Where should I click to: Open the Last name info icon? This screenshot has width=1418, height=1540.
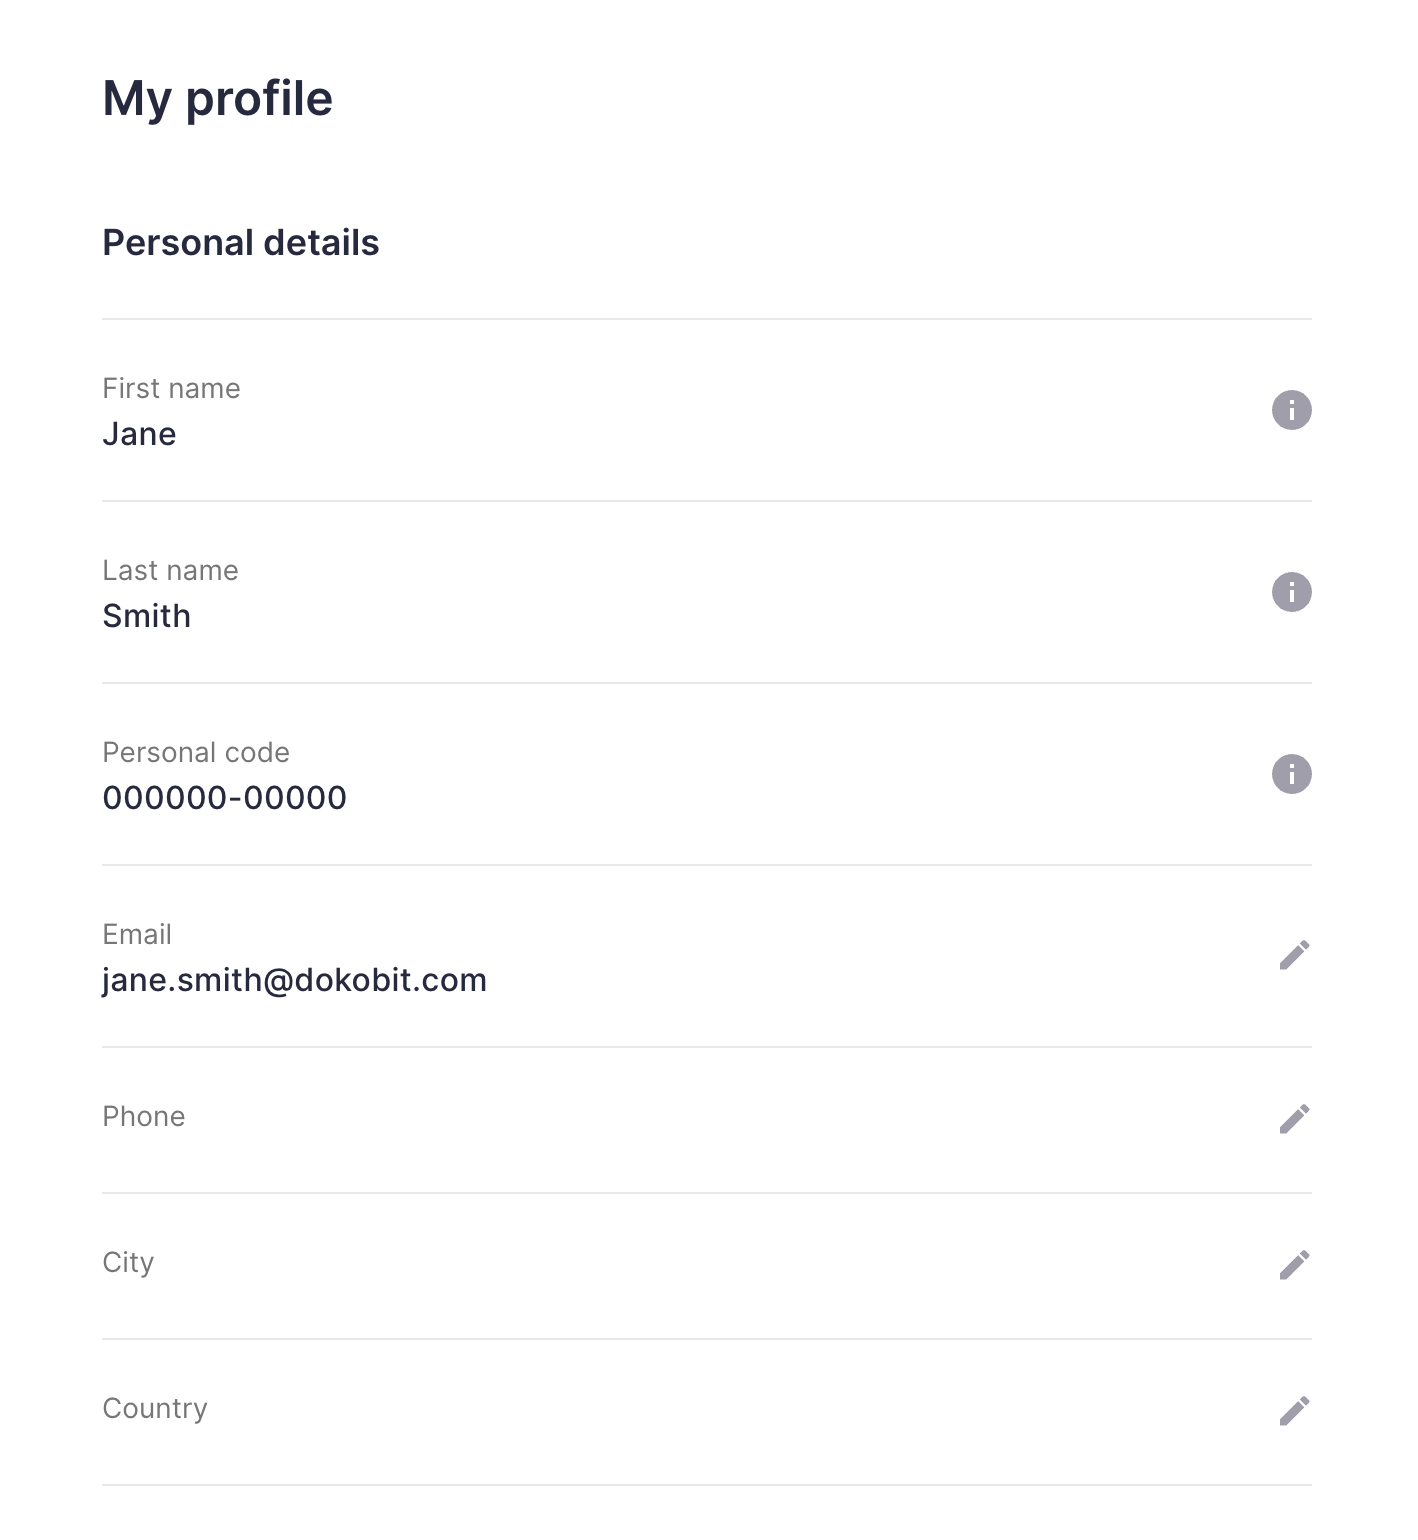pos(1291,592)
